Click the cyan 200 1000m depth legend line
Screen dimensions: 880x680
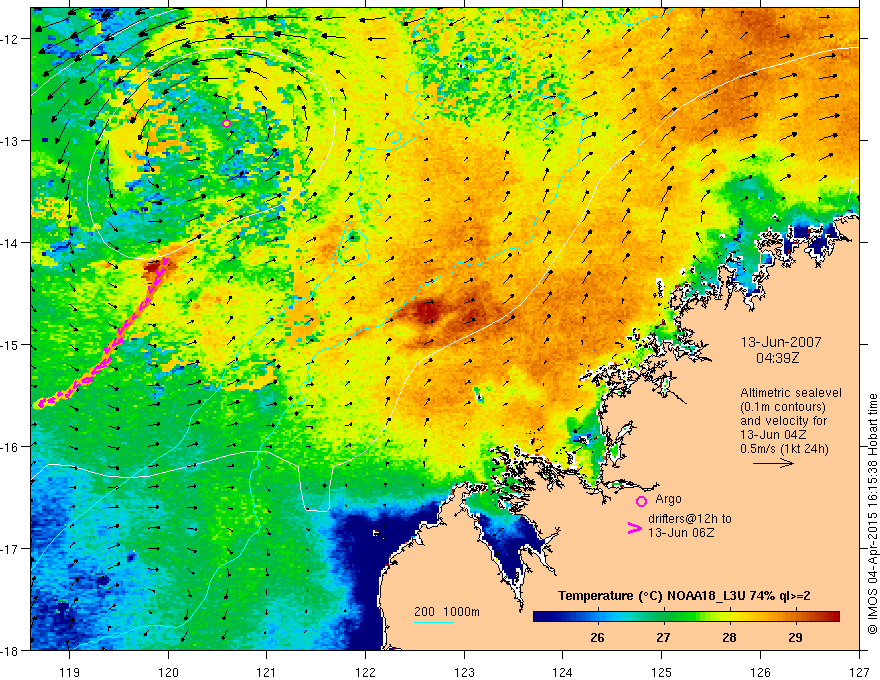(434, 622)
